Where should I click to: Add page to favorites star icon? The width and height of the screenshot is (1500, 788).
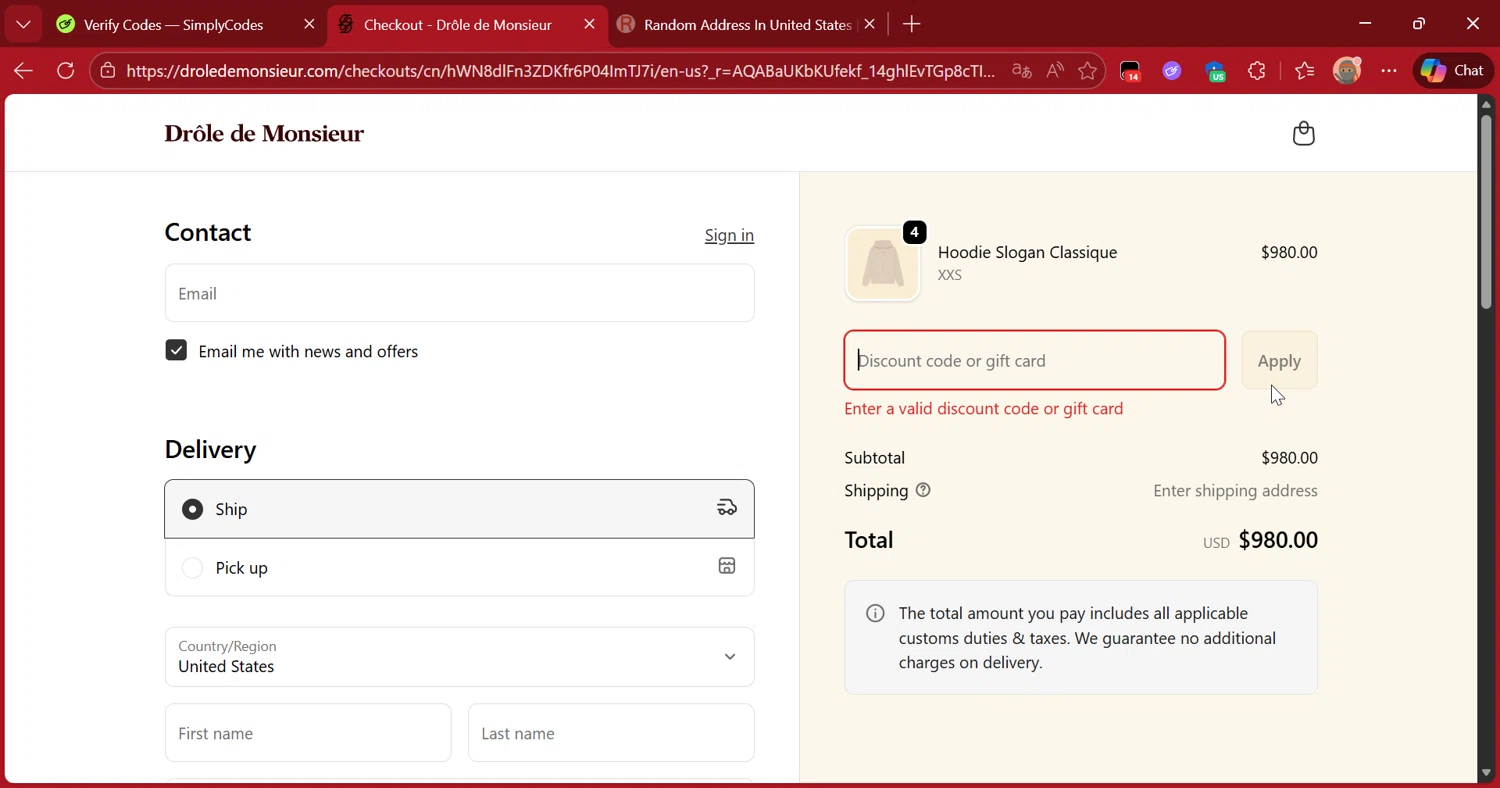[x=1088, y=71]
